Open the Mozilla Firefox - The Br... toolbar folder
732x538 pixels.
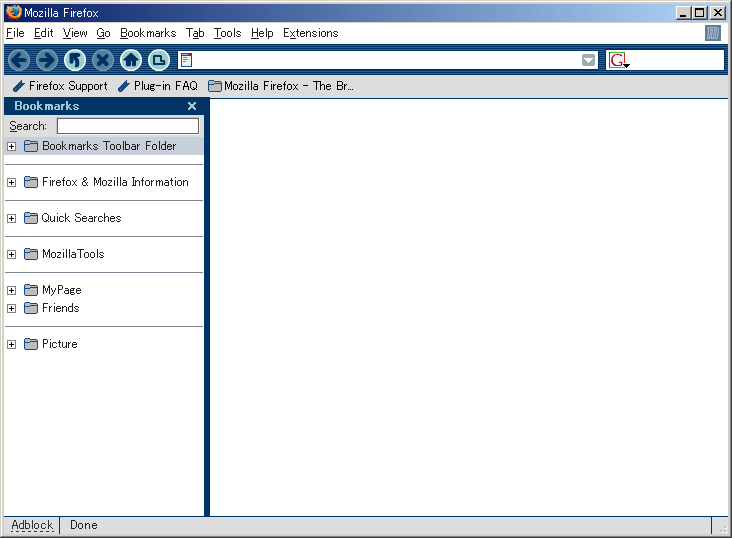click(x=281, y=86)
